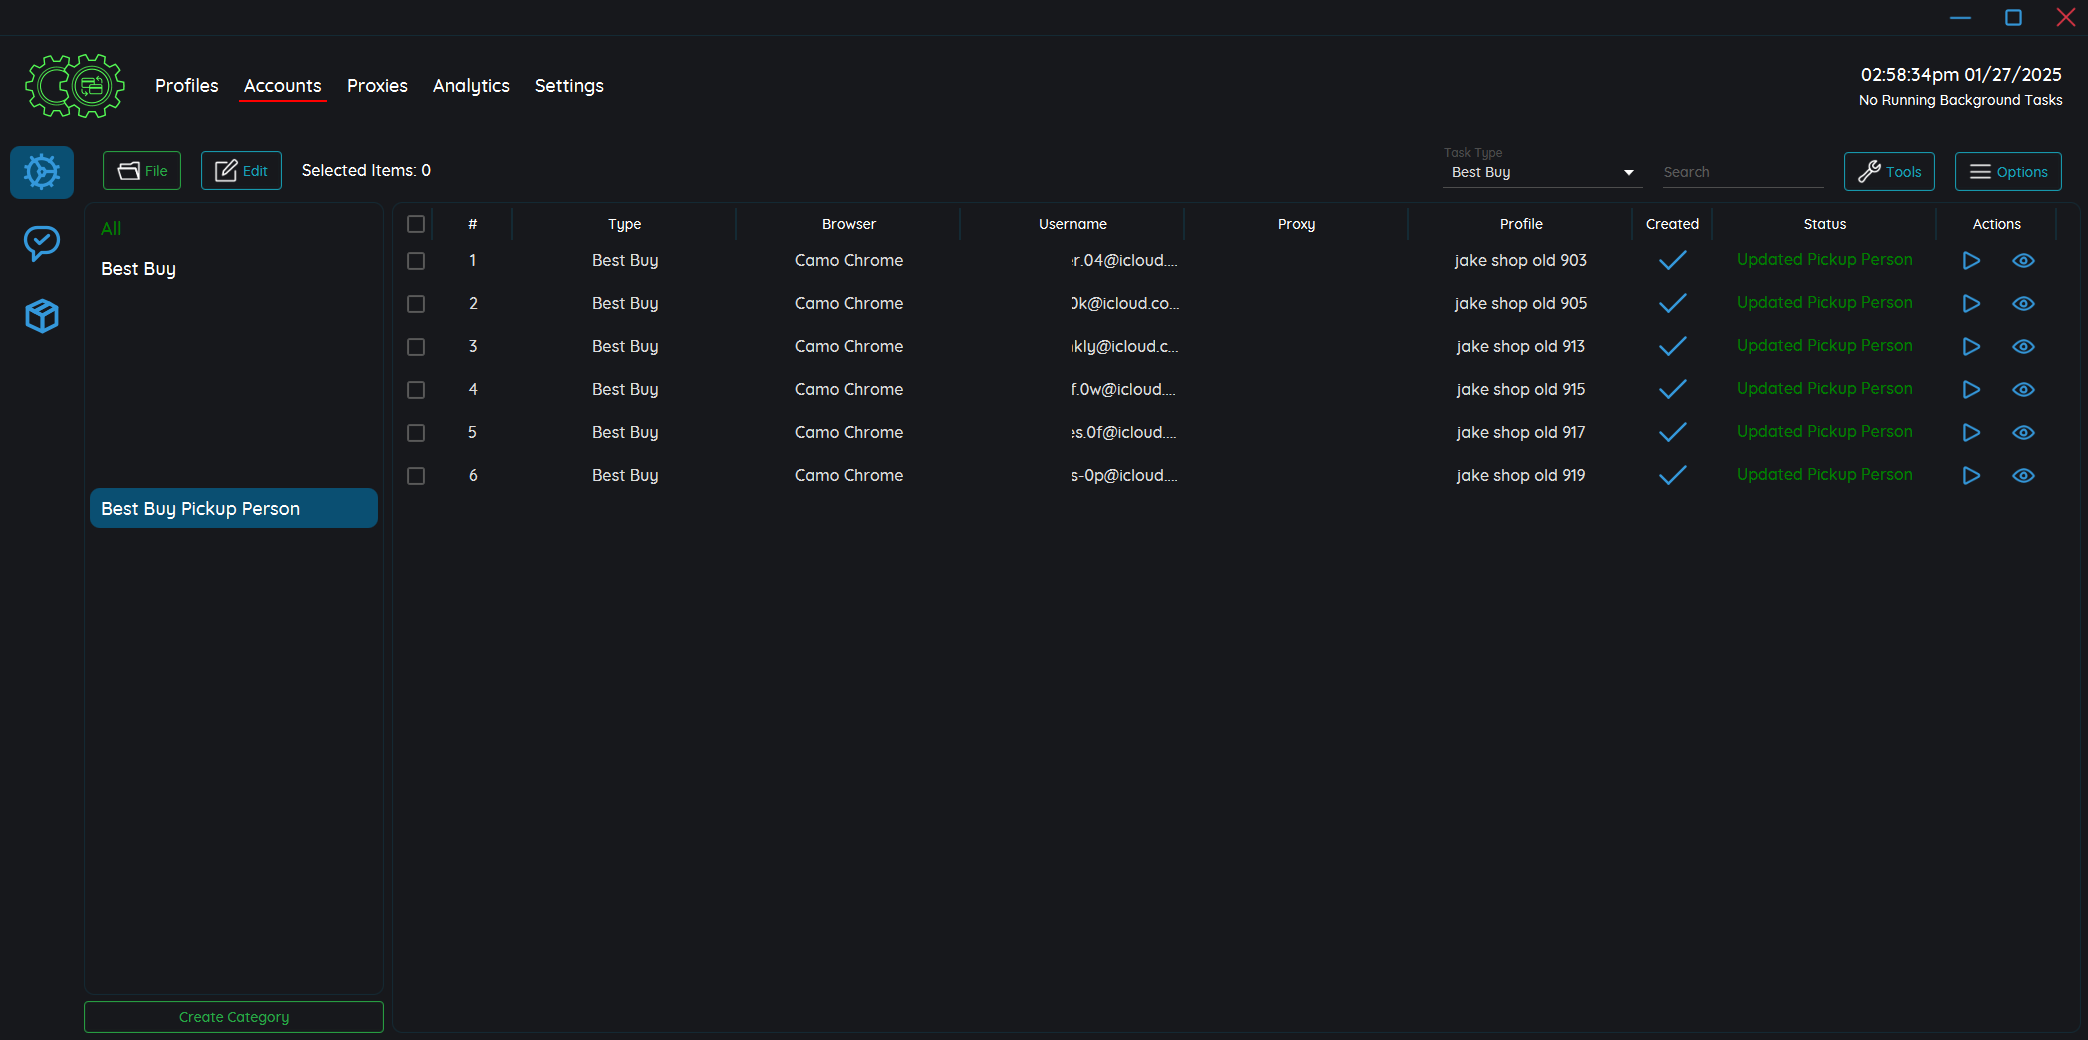
Task: Switch to the Proxies tab
Action: pyautogui.click(x=377, y=86)
